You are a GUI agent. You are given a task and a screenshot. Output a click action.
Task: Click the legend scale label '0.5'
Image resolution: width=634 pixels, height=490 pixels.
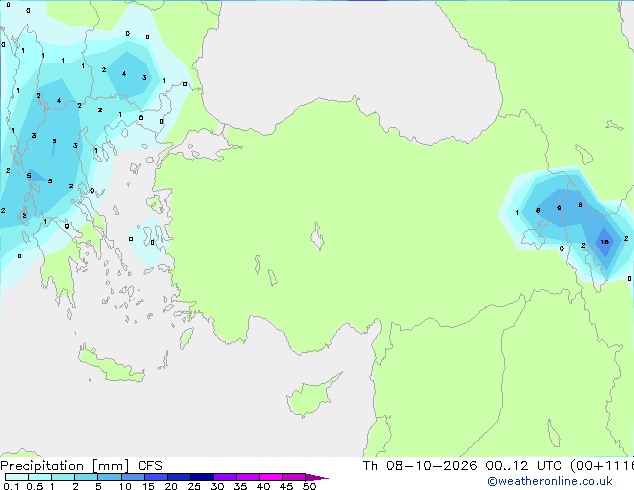(34, 486)
